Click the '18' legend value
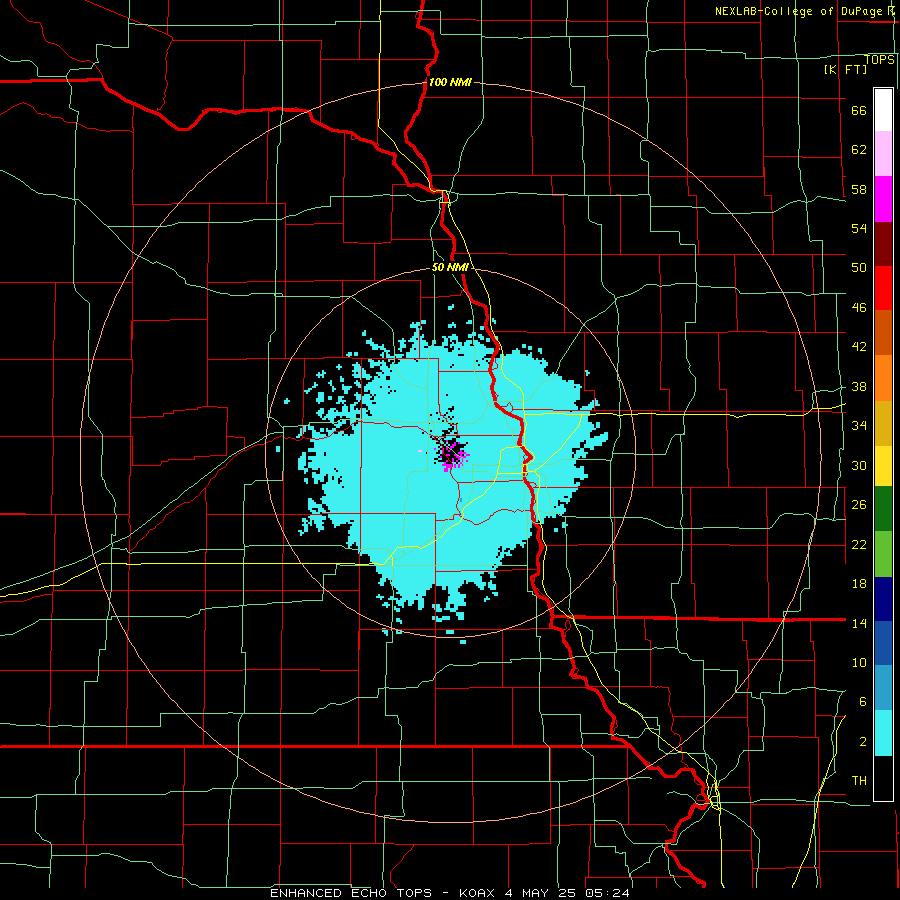This screenshot has width=900, height=900. click(859, 584)
